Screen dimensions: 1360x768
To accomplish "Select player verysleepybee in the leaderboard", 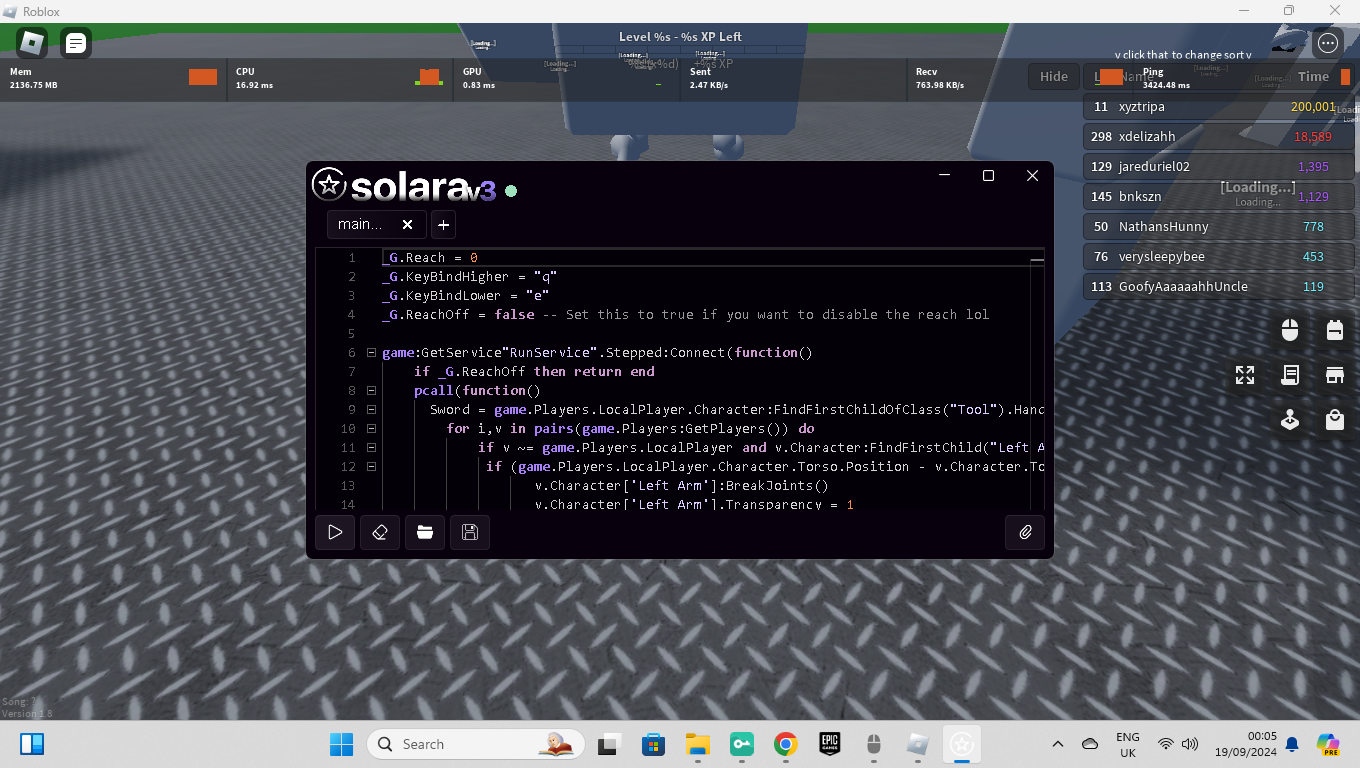I will (x=1219, y=257).
